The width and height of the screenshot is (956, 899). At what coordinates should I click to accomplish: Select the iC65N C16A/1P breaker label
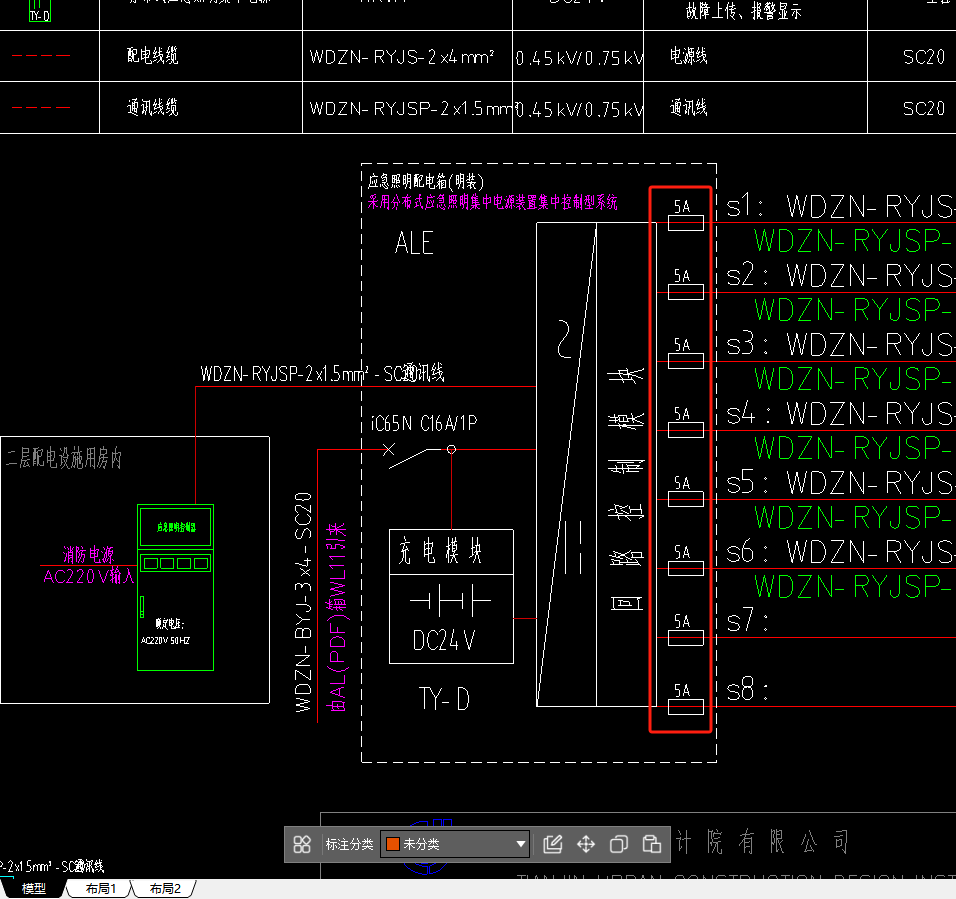pyautogui.click(x=424, y=423)
